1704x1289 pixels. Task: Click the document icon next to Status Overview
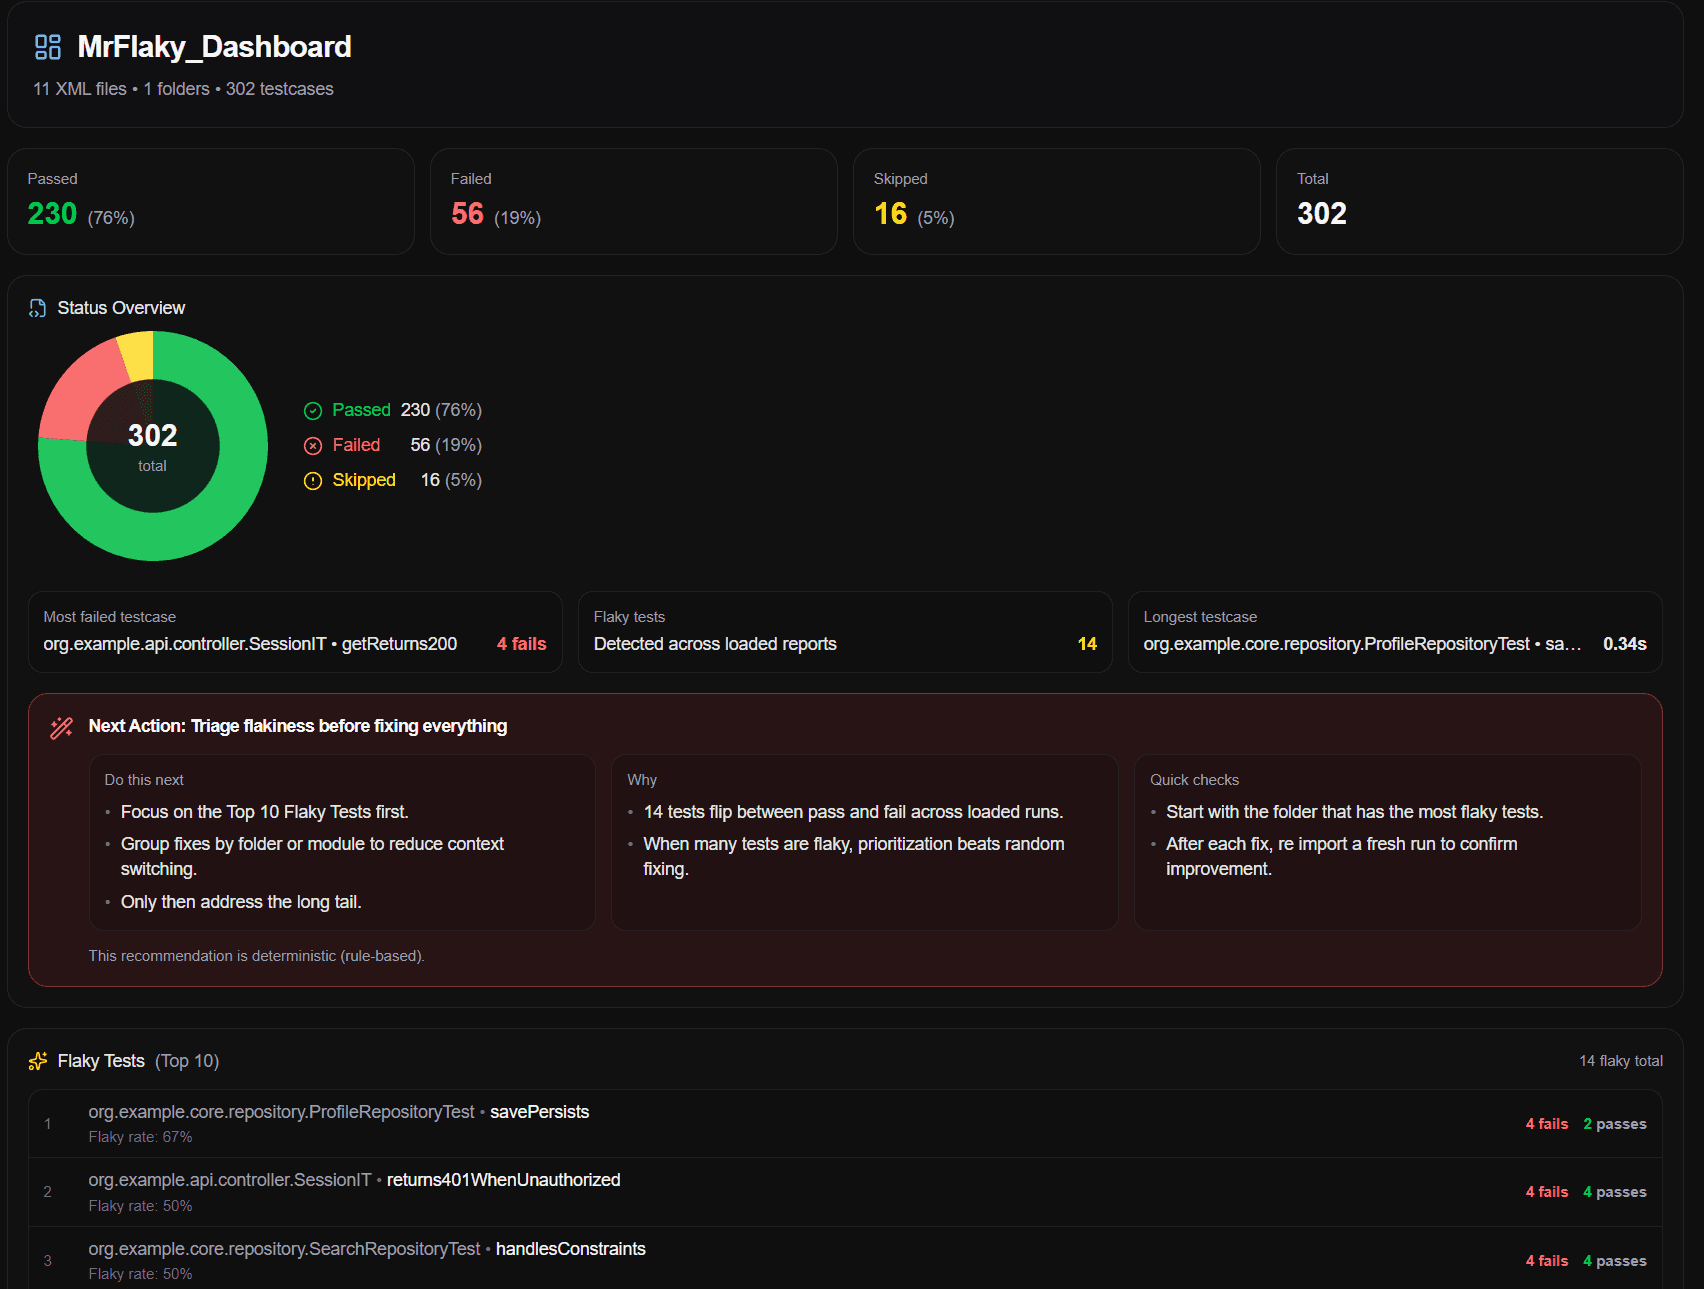[x=37, y=308]
